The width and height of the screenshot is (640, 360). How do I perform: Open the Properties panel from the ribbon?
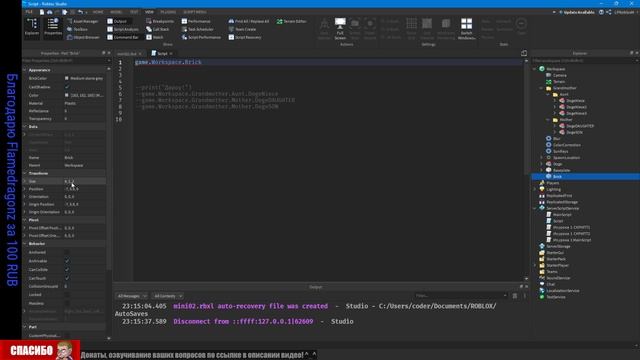click(53, 27)
